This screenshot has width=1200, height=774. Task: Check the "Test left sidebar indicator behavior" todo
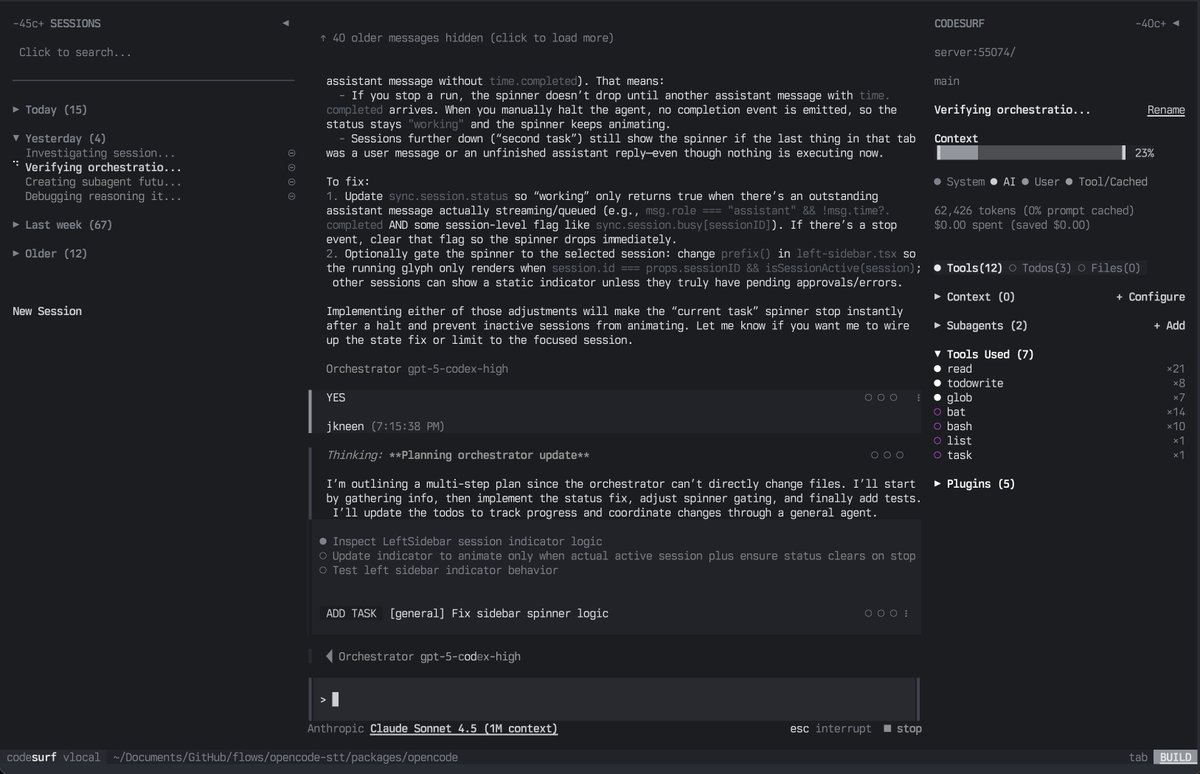[321, 570]
